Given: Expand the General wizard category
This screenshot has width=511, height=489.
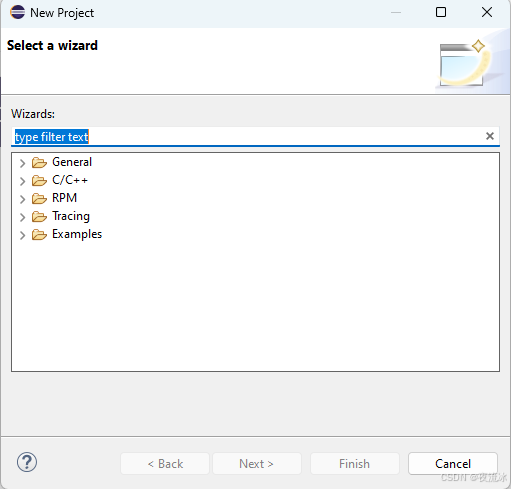Looking at the screenshot, I should (22, 163).
